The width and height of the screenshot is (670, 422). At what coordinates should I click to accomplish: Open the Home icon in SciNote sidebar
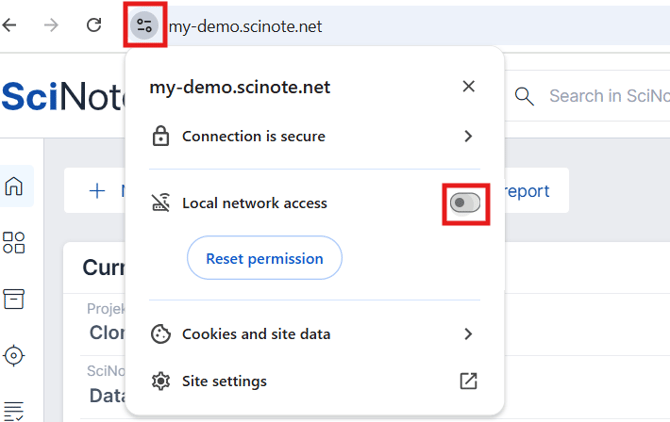(14, 187)
